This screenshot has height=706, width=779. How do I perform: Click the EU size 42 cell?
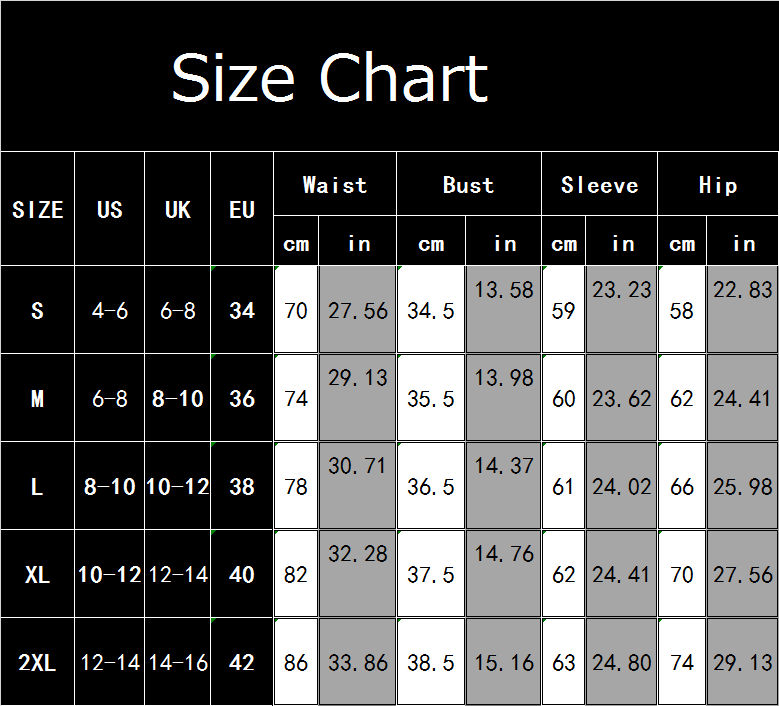coord(242,663)
